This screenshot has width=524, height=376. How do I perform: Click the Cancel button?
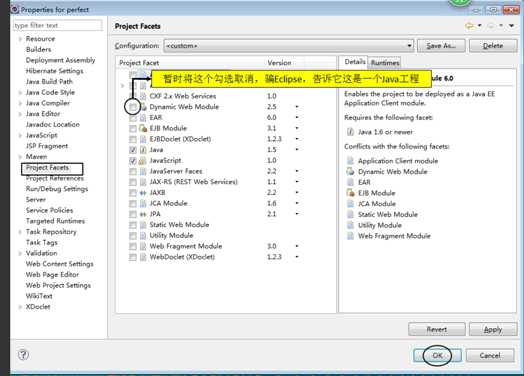[490, 355]
